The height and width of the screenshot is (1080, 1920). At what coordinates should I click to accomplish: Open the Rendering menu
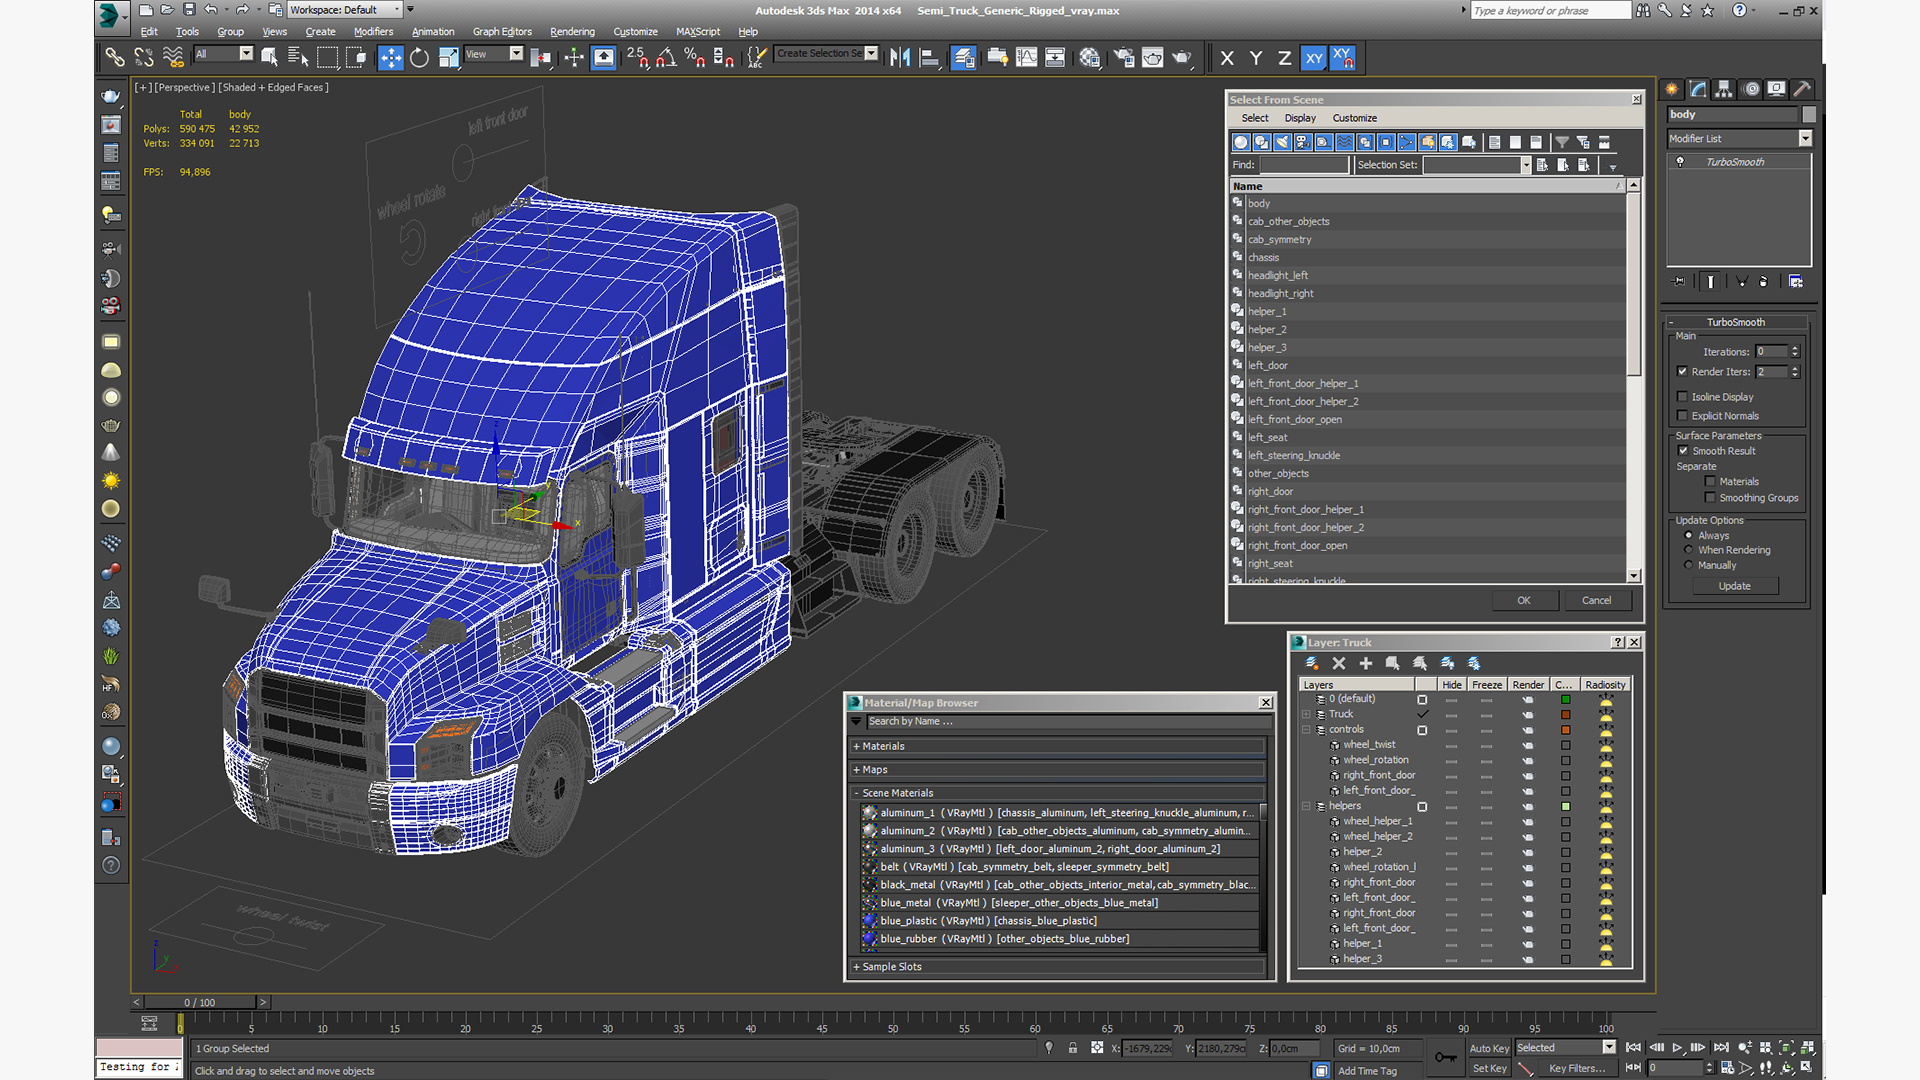pos(572,32)
